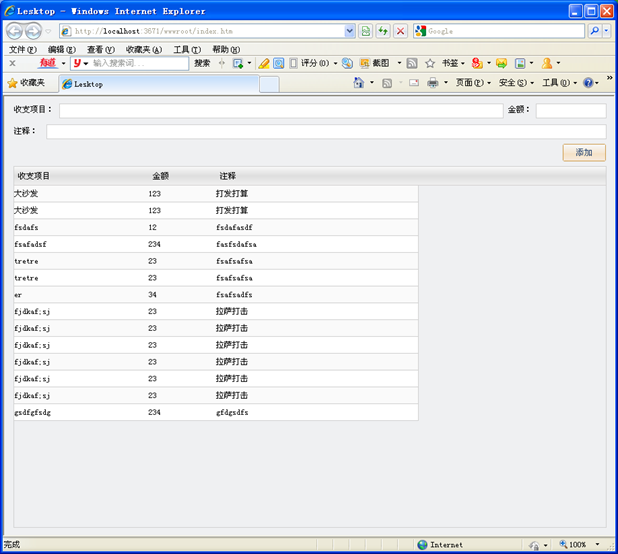The height and width of the screenshot is (554, 618).
Task: Click the Youdao 搜索 search button
Action: [x=202, y=63]
